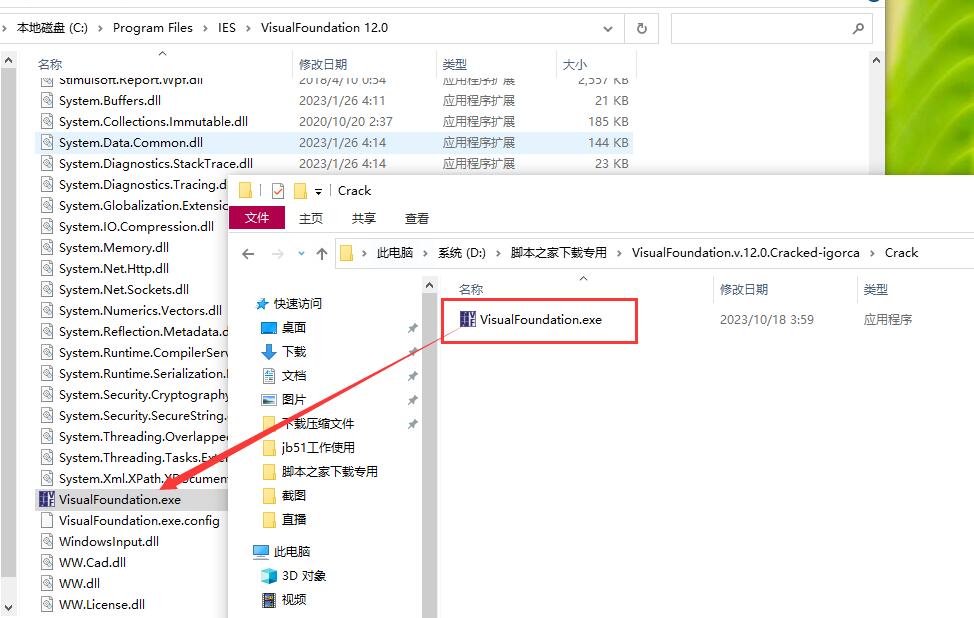Select VisualFoundation.exe in the Crack window
This screenshot has height=618, width=974.
coord(540,320)
